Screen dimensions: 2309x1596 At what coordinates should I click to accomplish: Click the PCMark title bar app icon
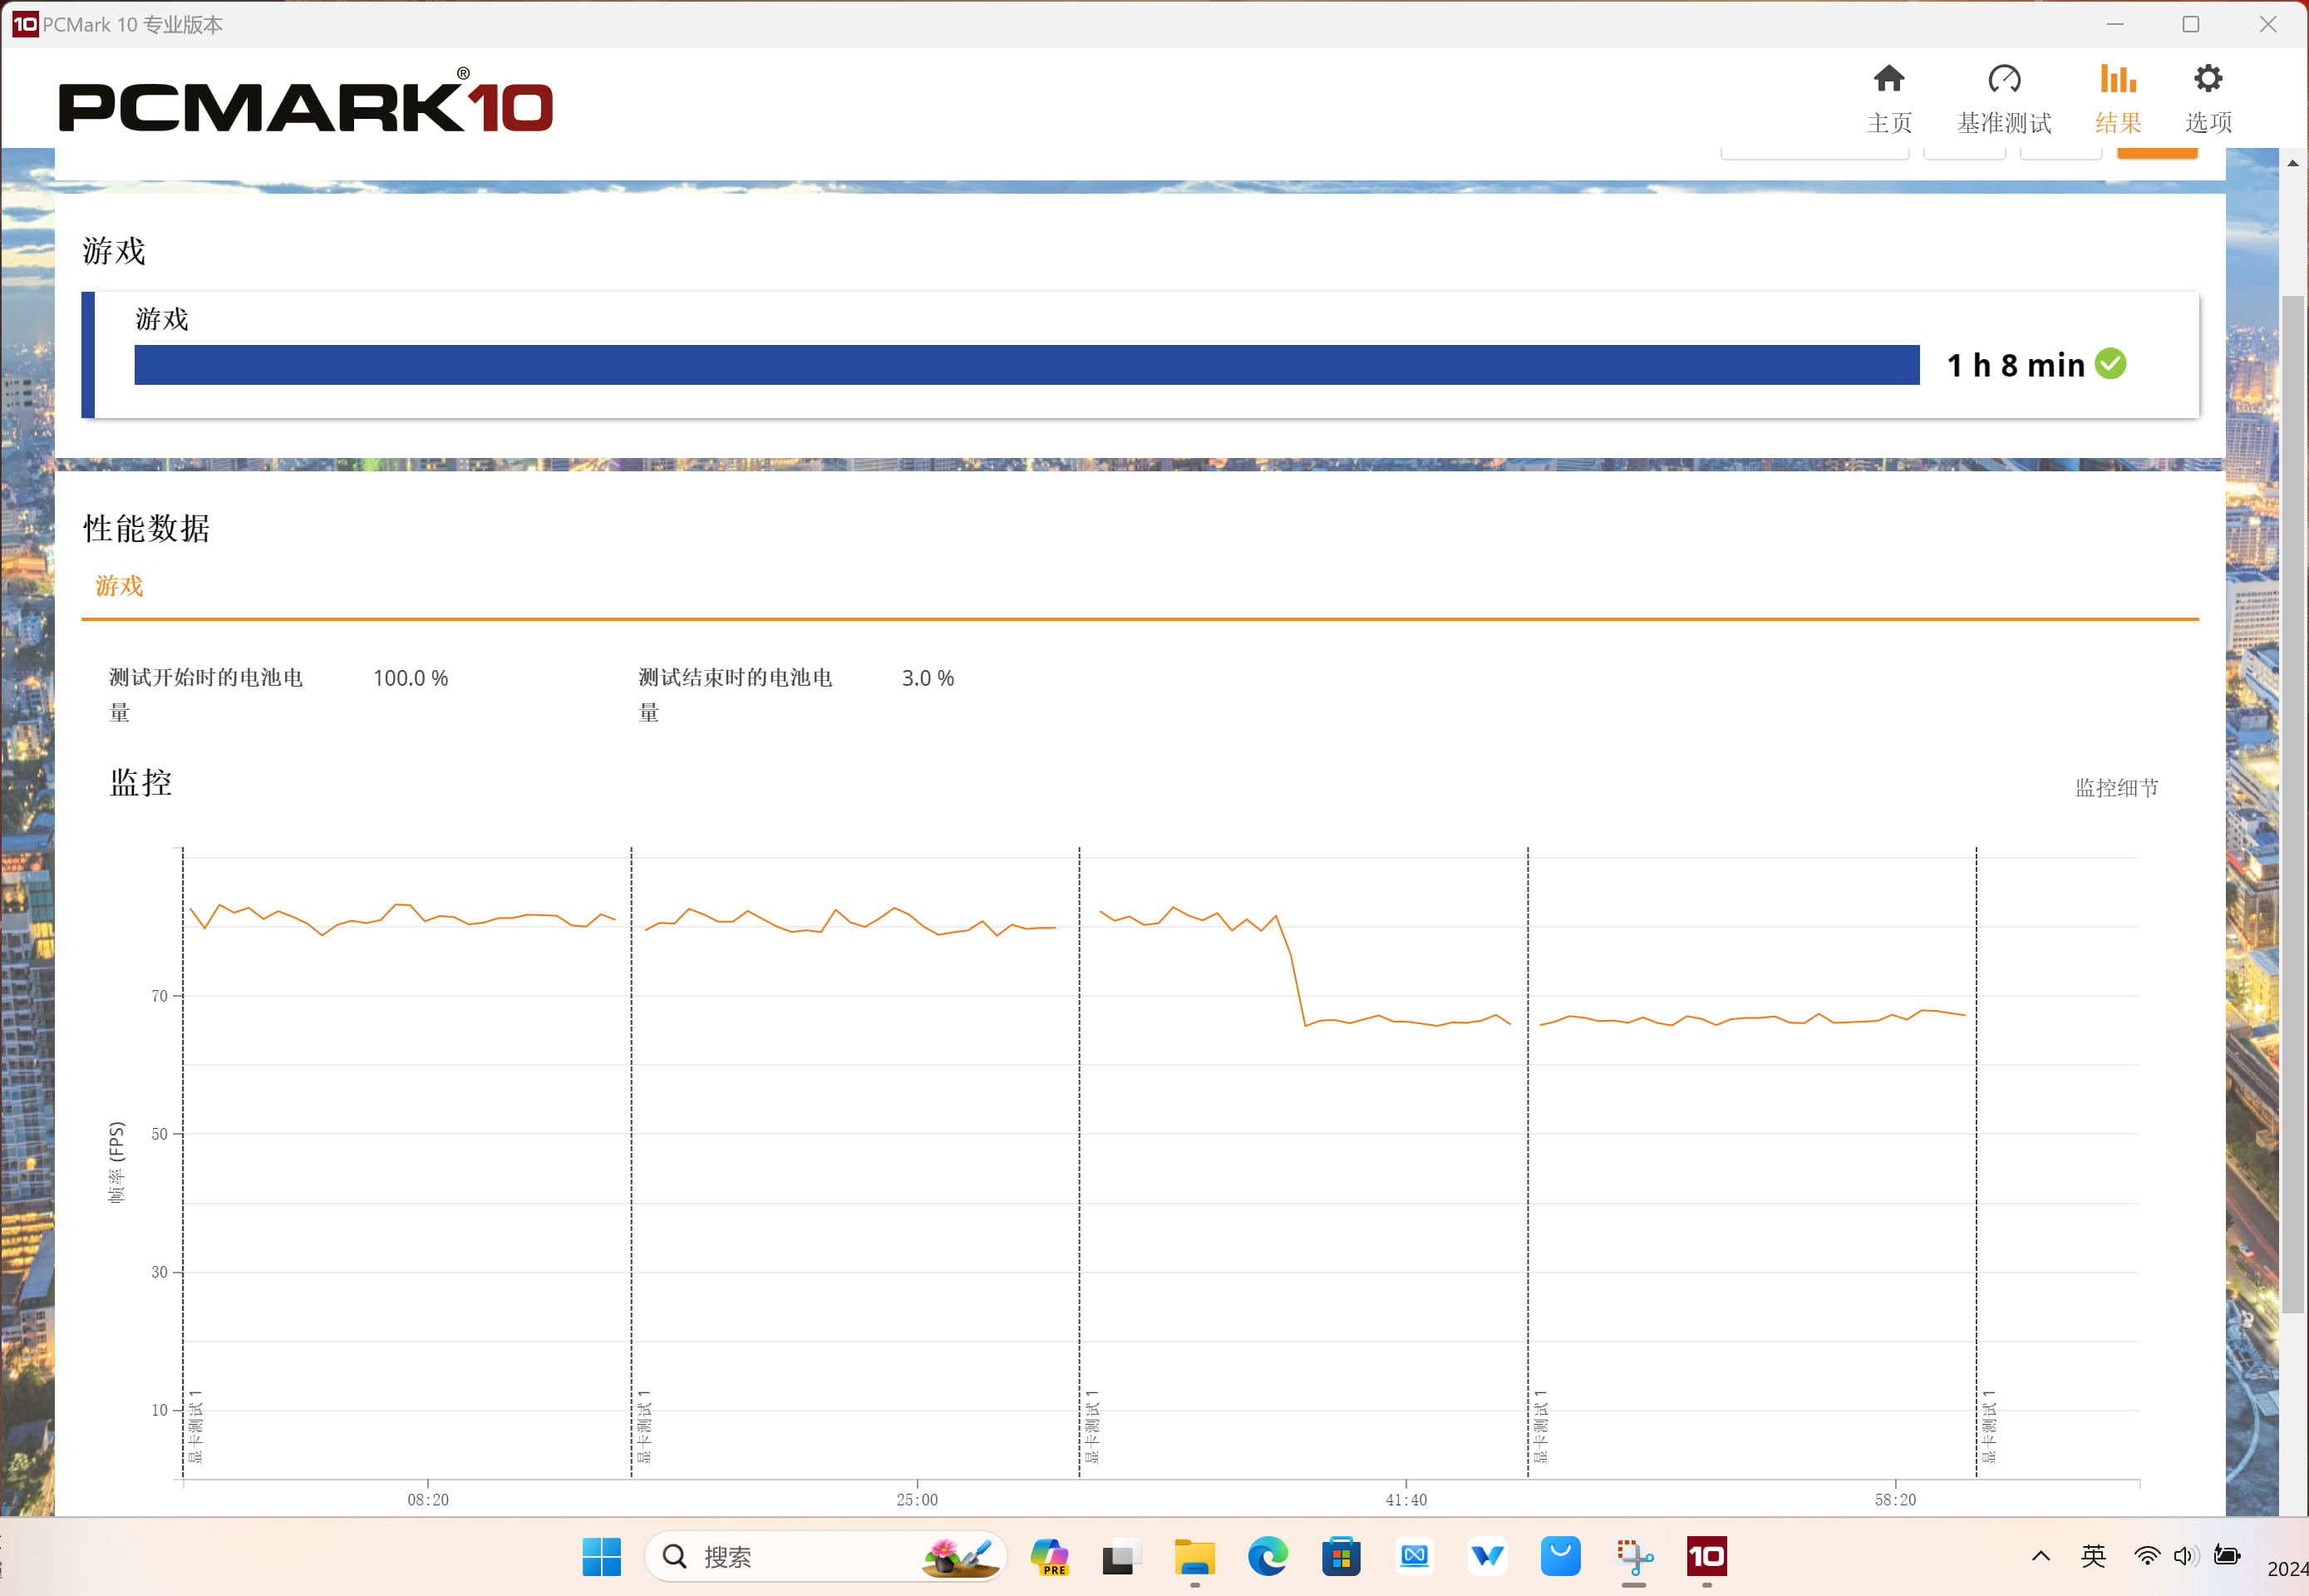click(25, 24)
